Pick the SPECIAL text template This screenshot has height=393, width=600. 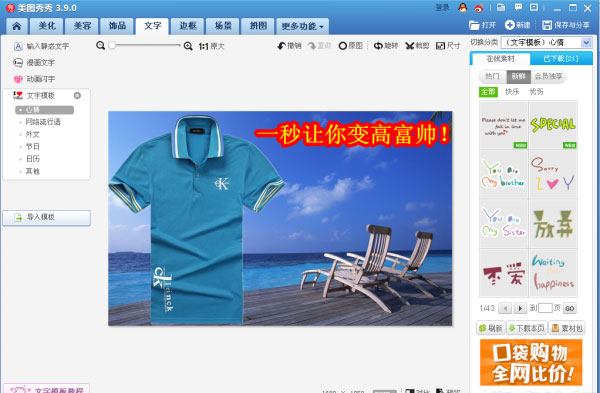pyautogui.click(x=553, y=125)
